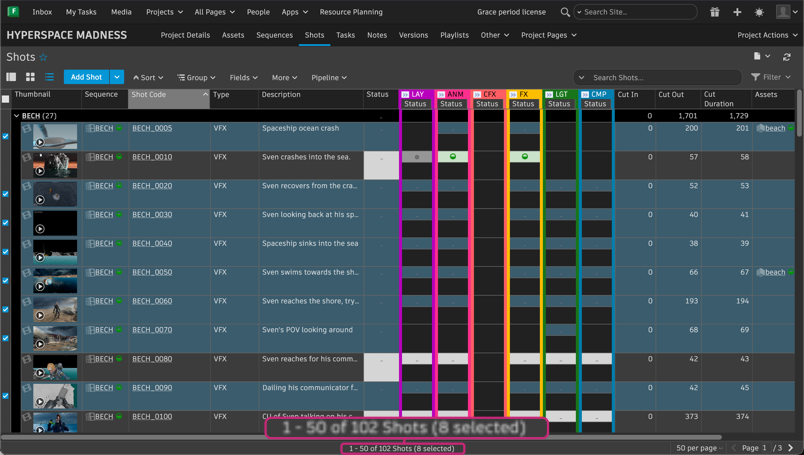Open the Resource Planning menu item
The height and width of the screenshot is (455, 804).
pos(351,12)
